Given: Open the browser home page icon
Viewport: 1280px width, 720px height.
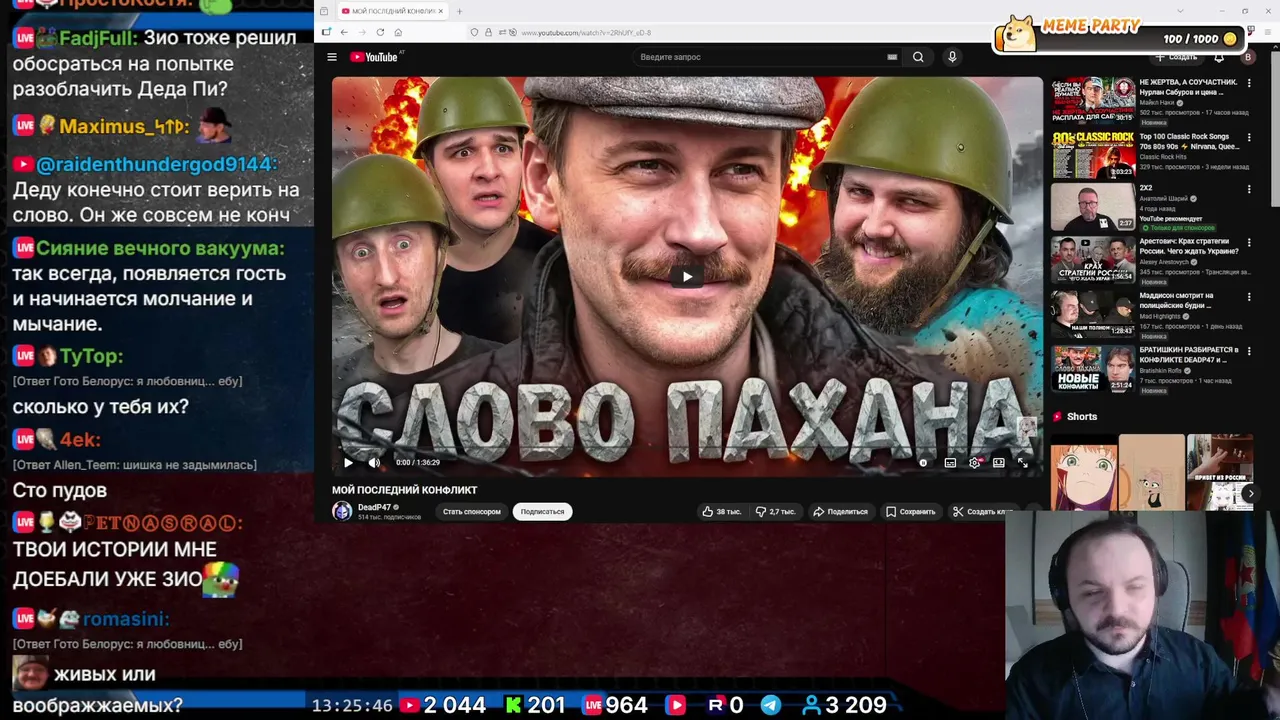Looking at the screenshot, I should pyautogui.click(x=398, y=32).
